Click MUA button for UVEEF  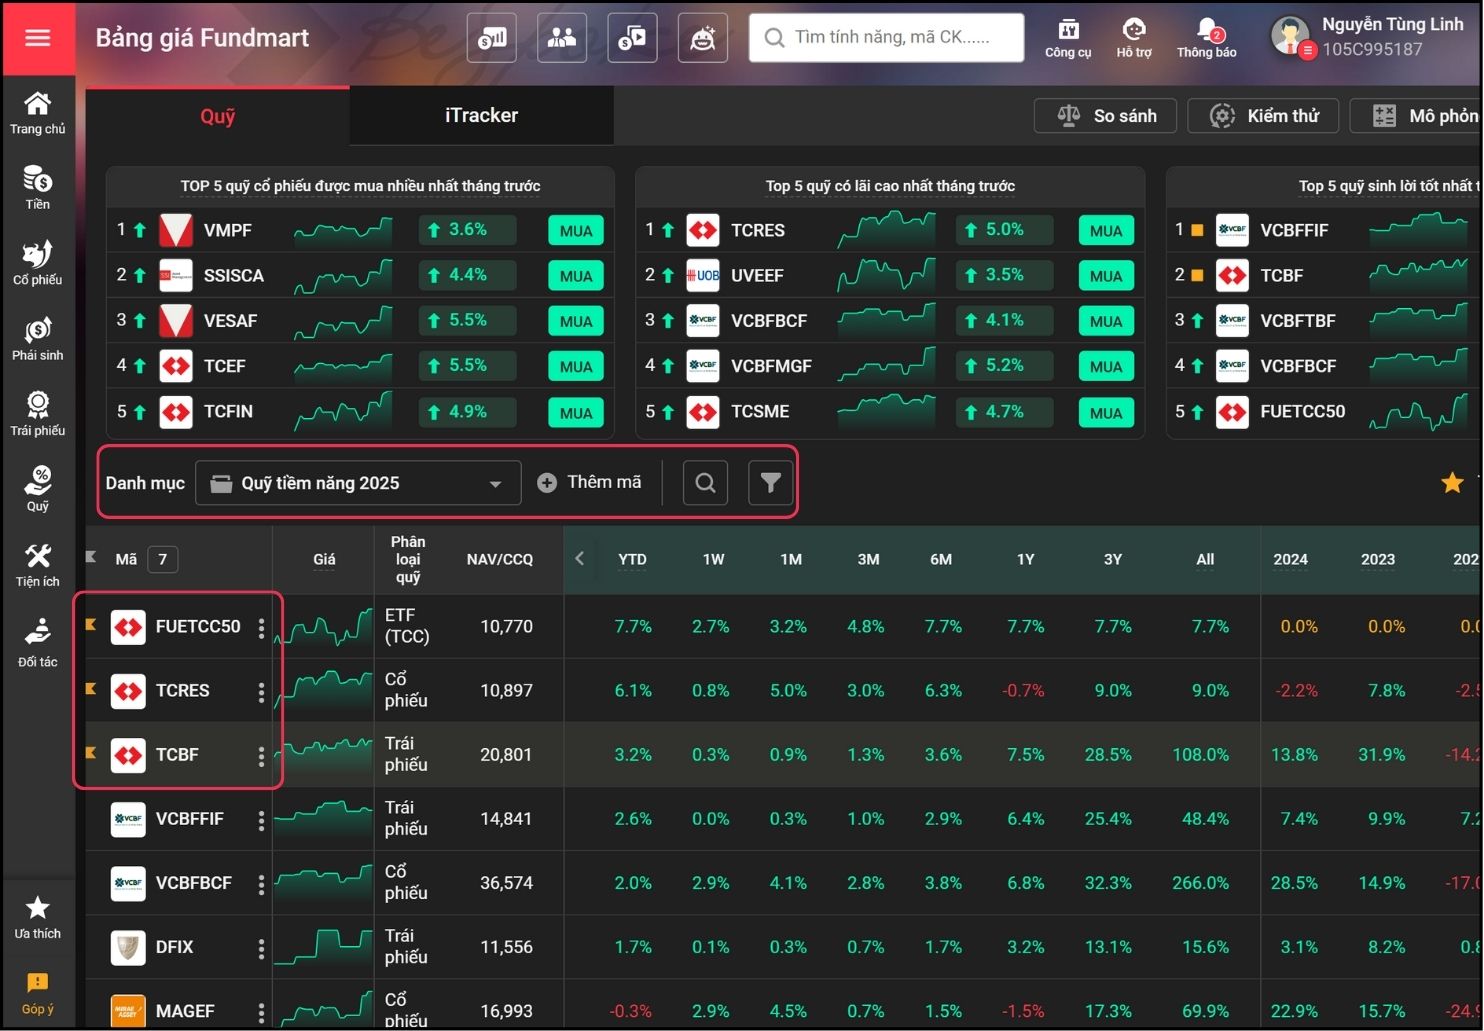click(x=1106, y=276)
